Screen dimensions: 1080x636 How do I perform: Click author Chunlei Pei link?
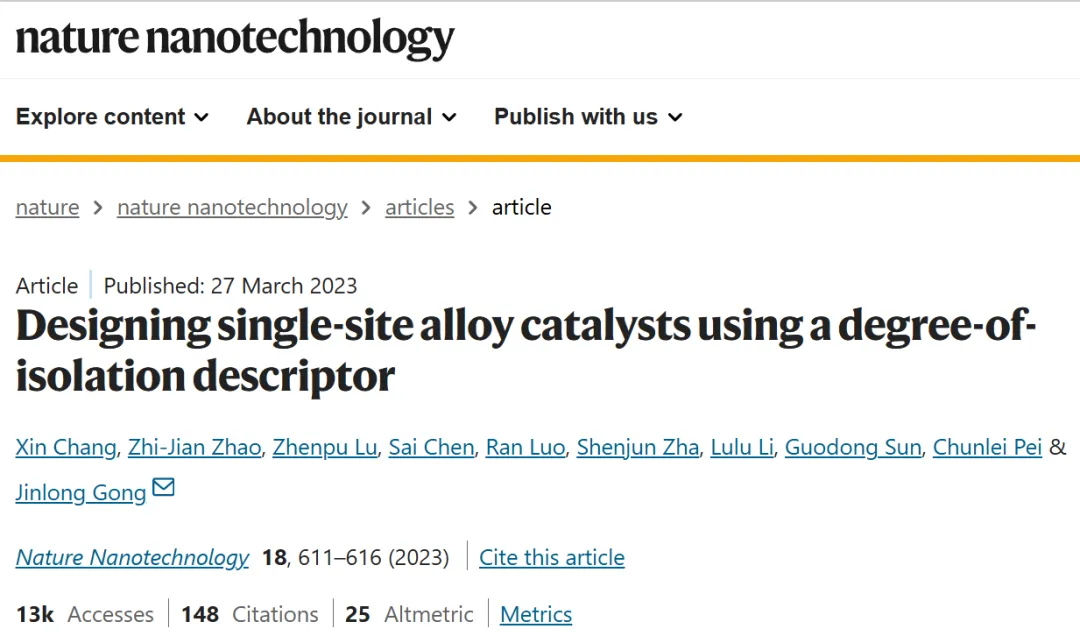click(x=987, y=447)
